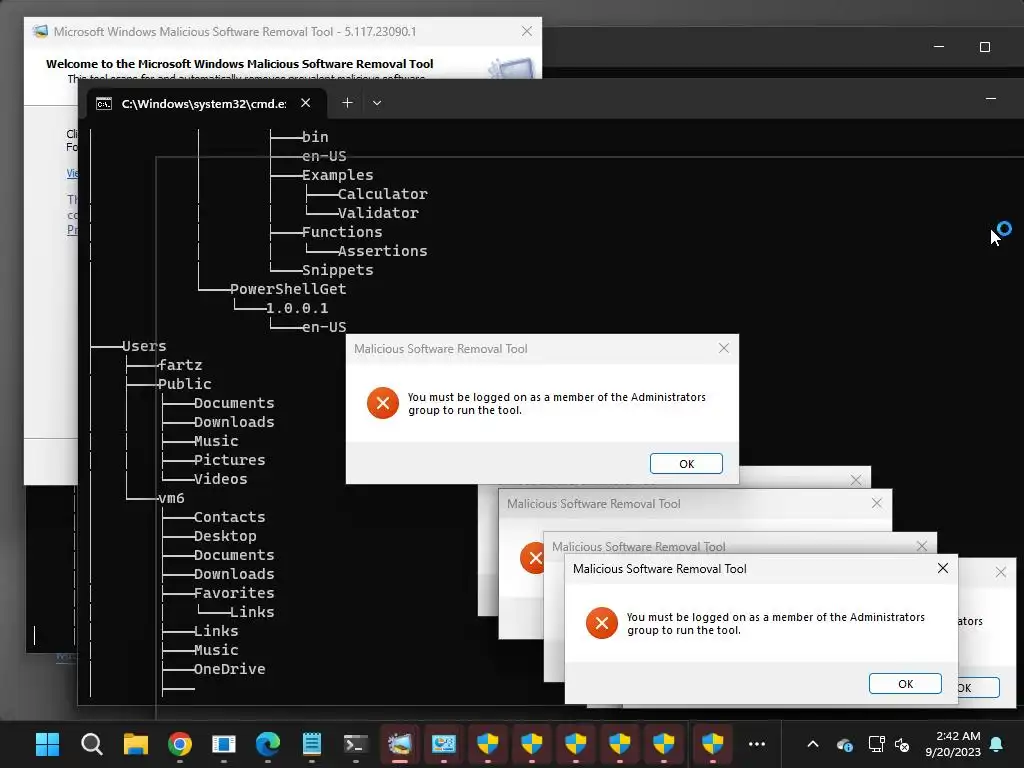Click the red error icon in the frontmost dialog

tap(601, 623)
